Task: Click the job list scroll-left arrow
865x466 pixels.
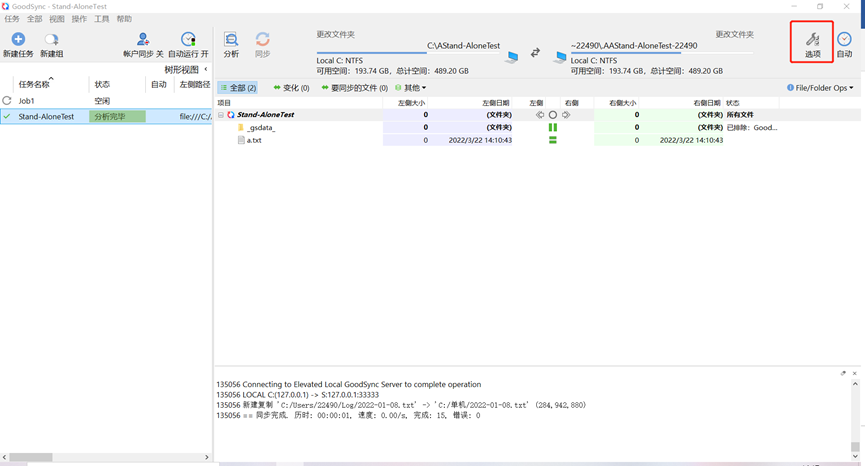Action: click(x=4, y=457)
